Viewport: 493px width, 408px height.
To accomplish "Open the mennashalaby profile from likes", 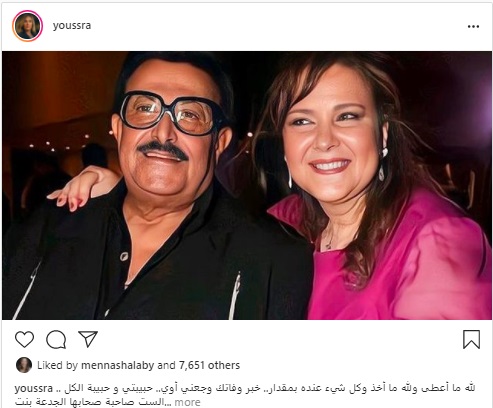I will click(x=118, y=365).
